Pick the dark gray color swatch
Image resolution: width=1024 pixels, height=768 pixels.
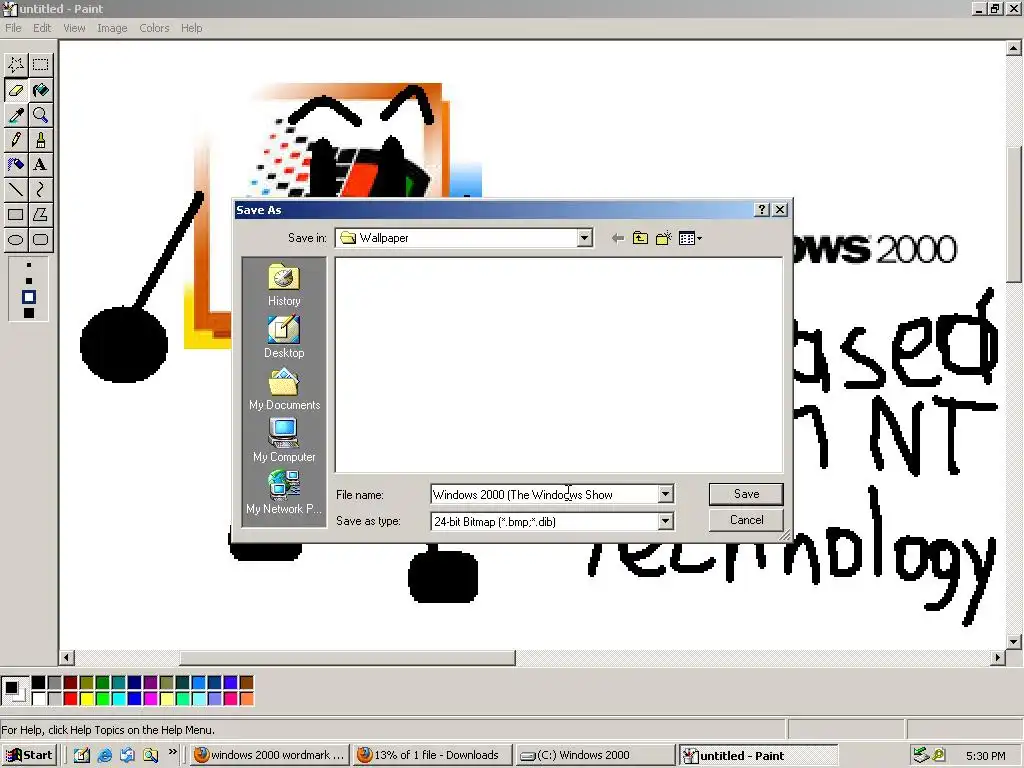[54, 683]
